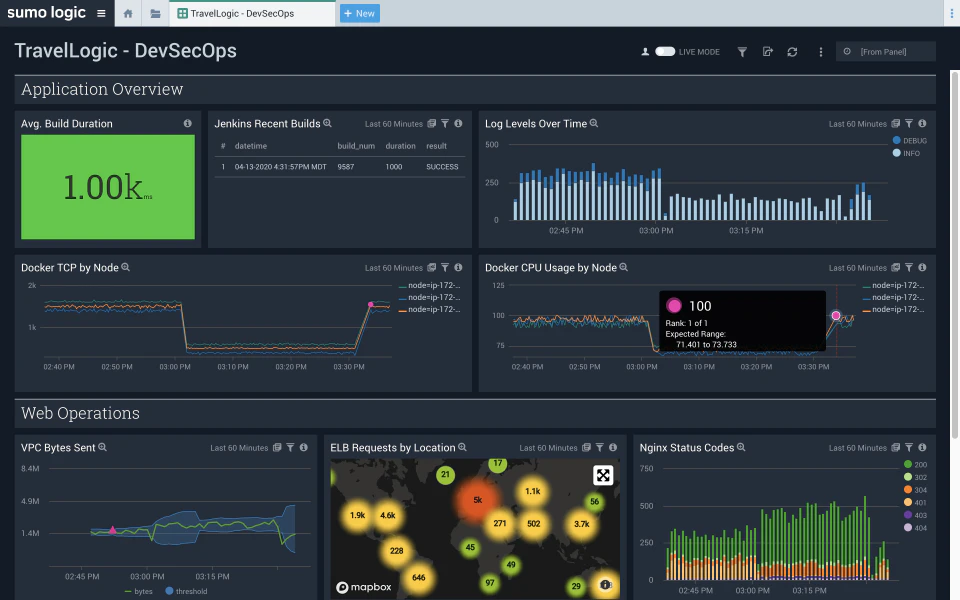Screen dimensions: 960x600
Task: Refresh the dashboard data
Action: pyautogui.click(x=791, y=51)
